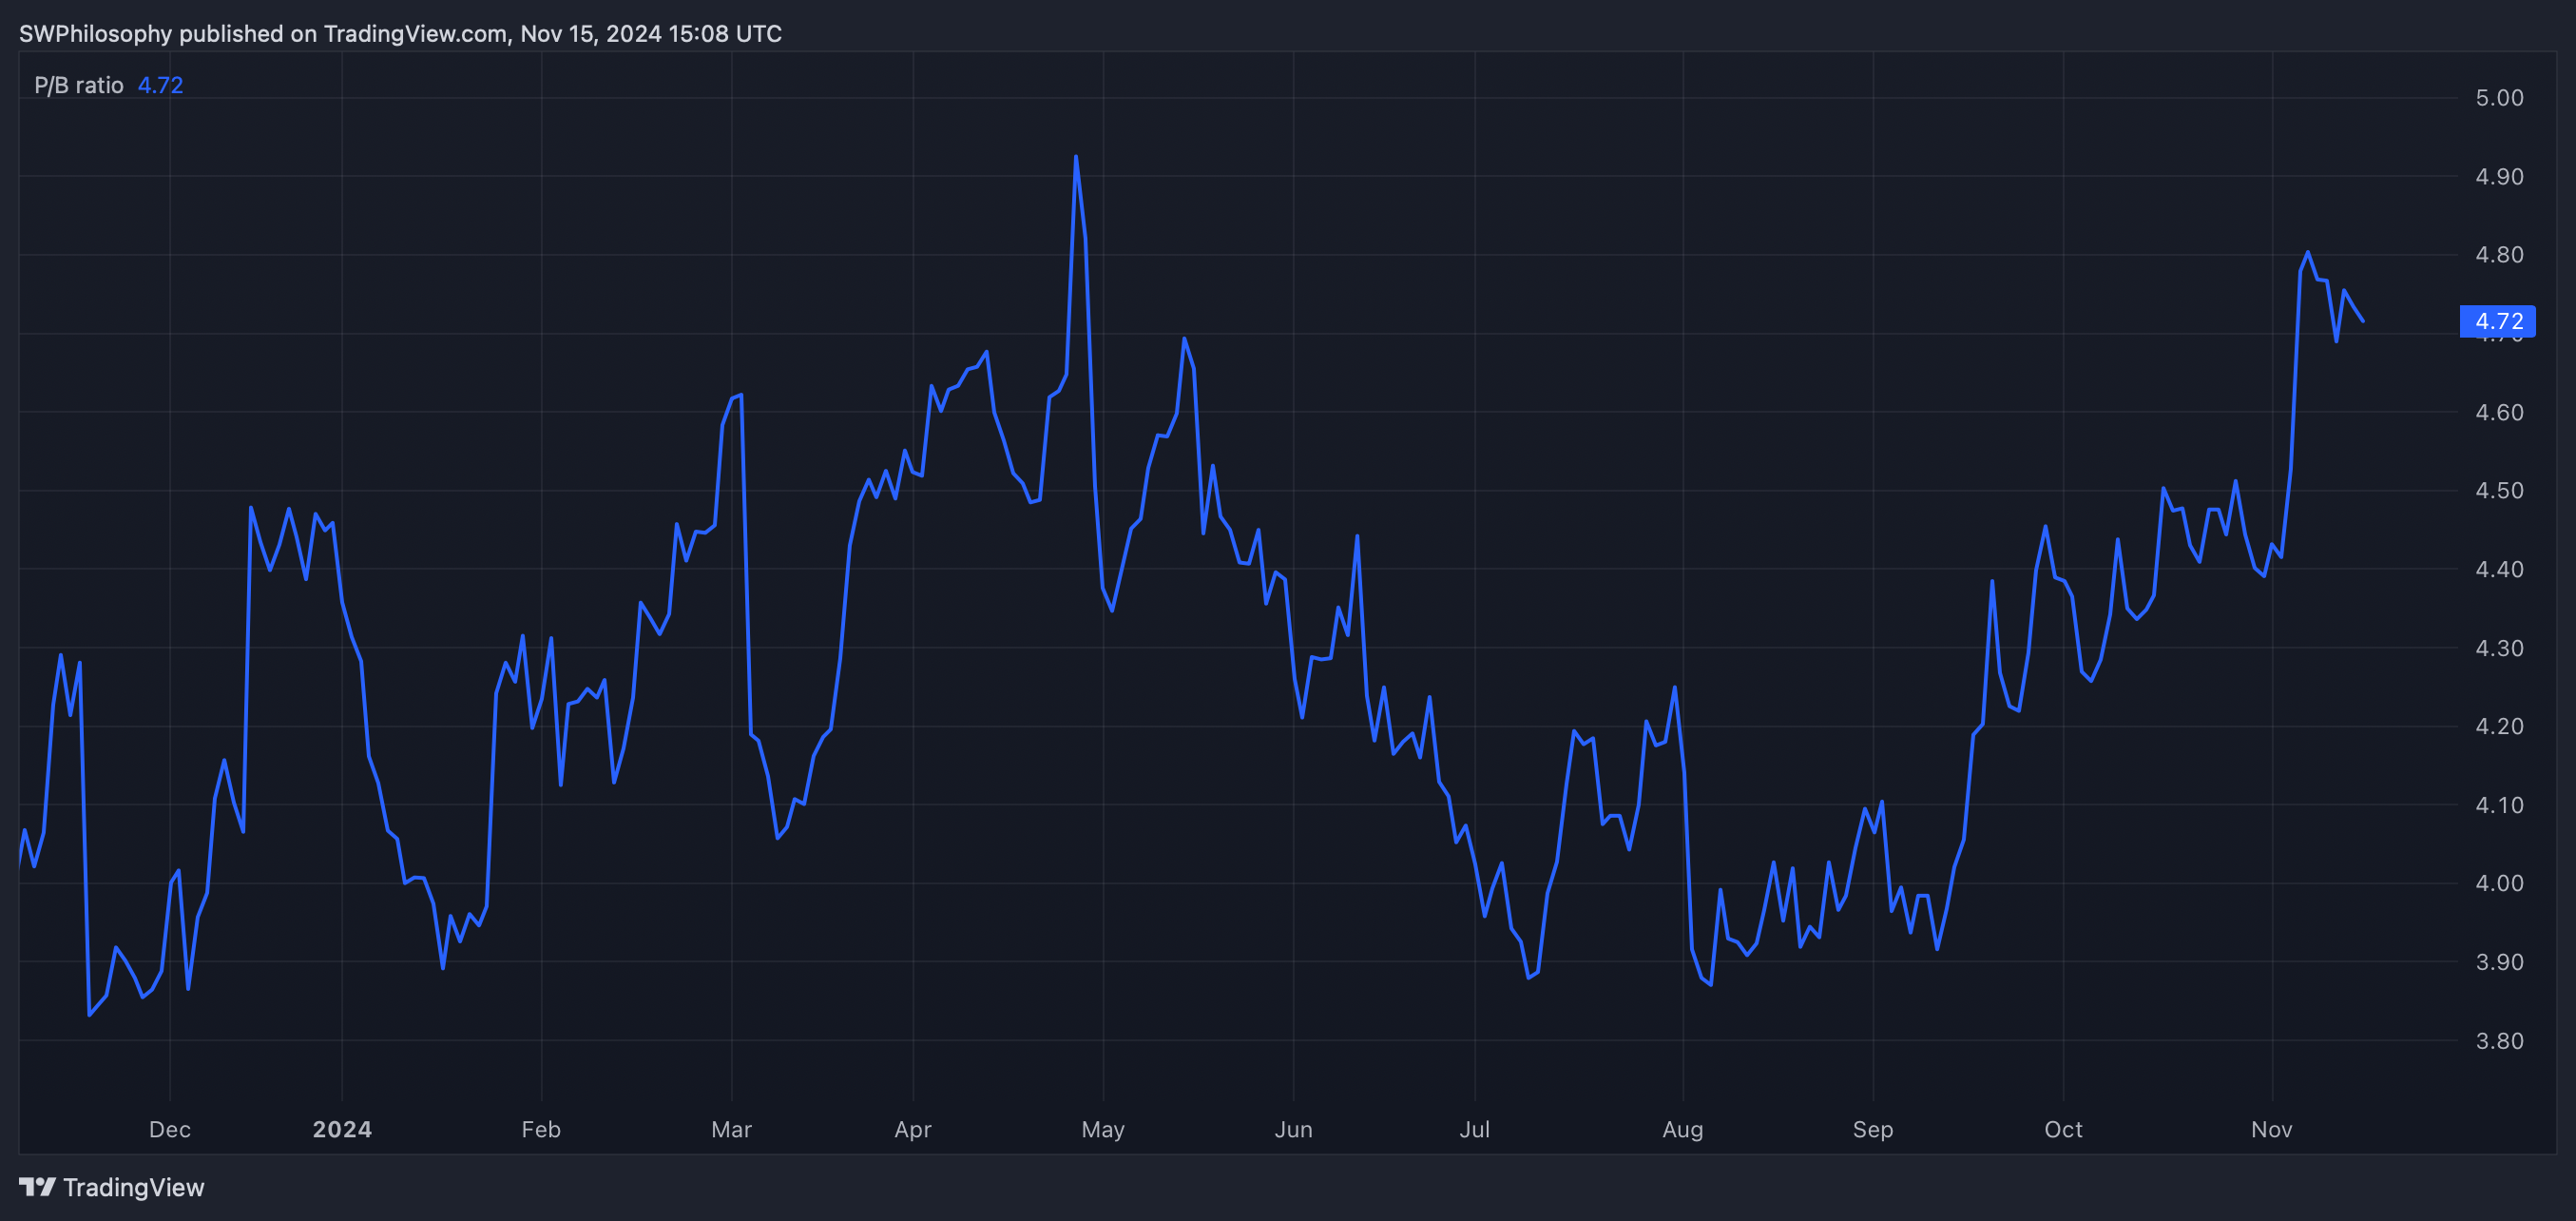This screenshot has width=2576, height=1221.
Task: Click the May time axis label
Action: pyautogui.click(x=1103, y=1129)
